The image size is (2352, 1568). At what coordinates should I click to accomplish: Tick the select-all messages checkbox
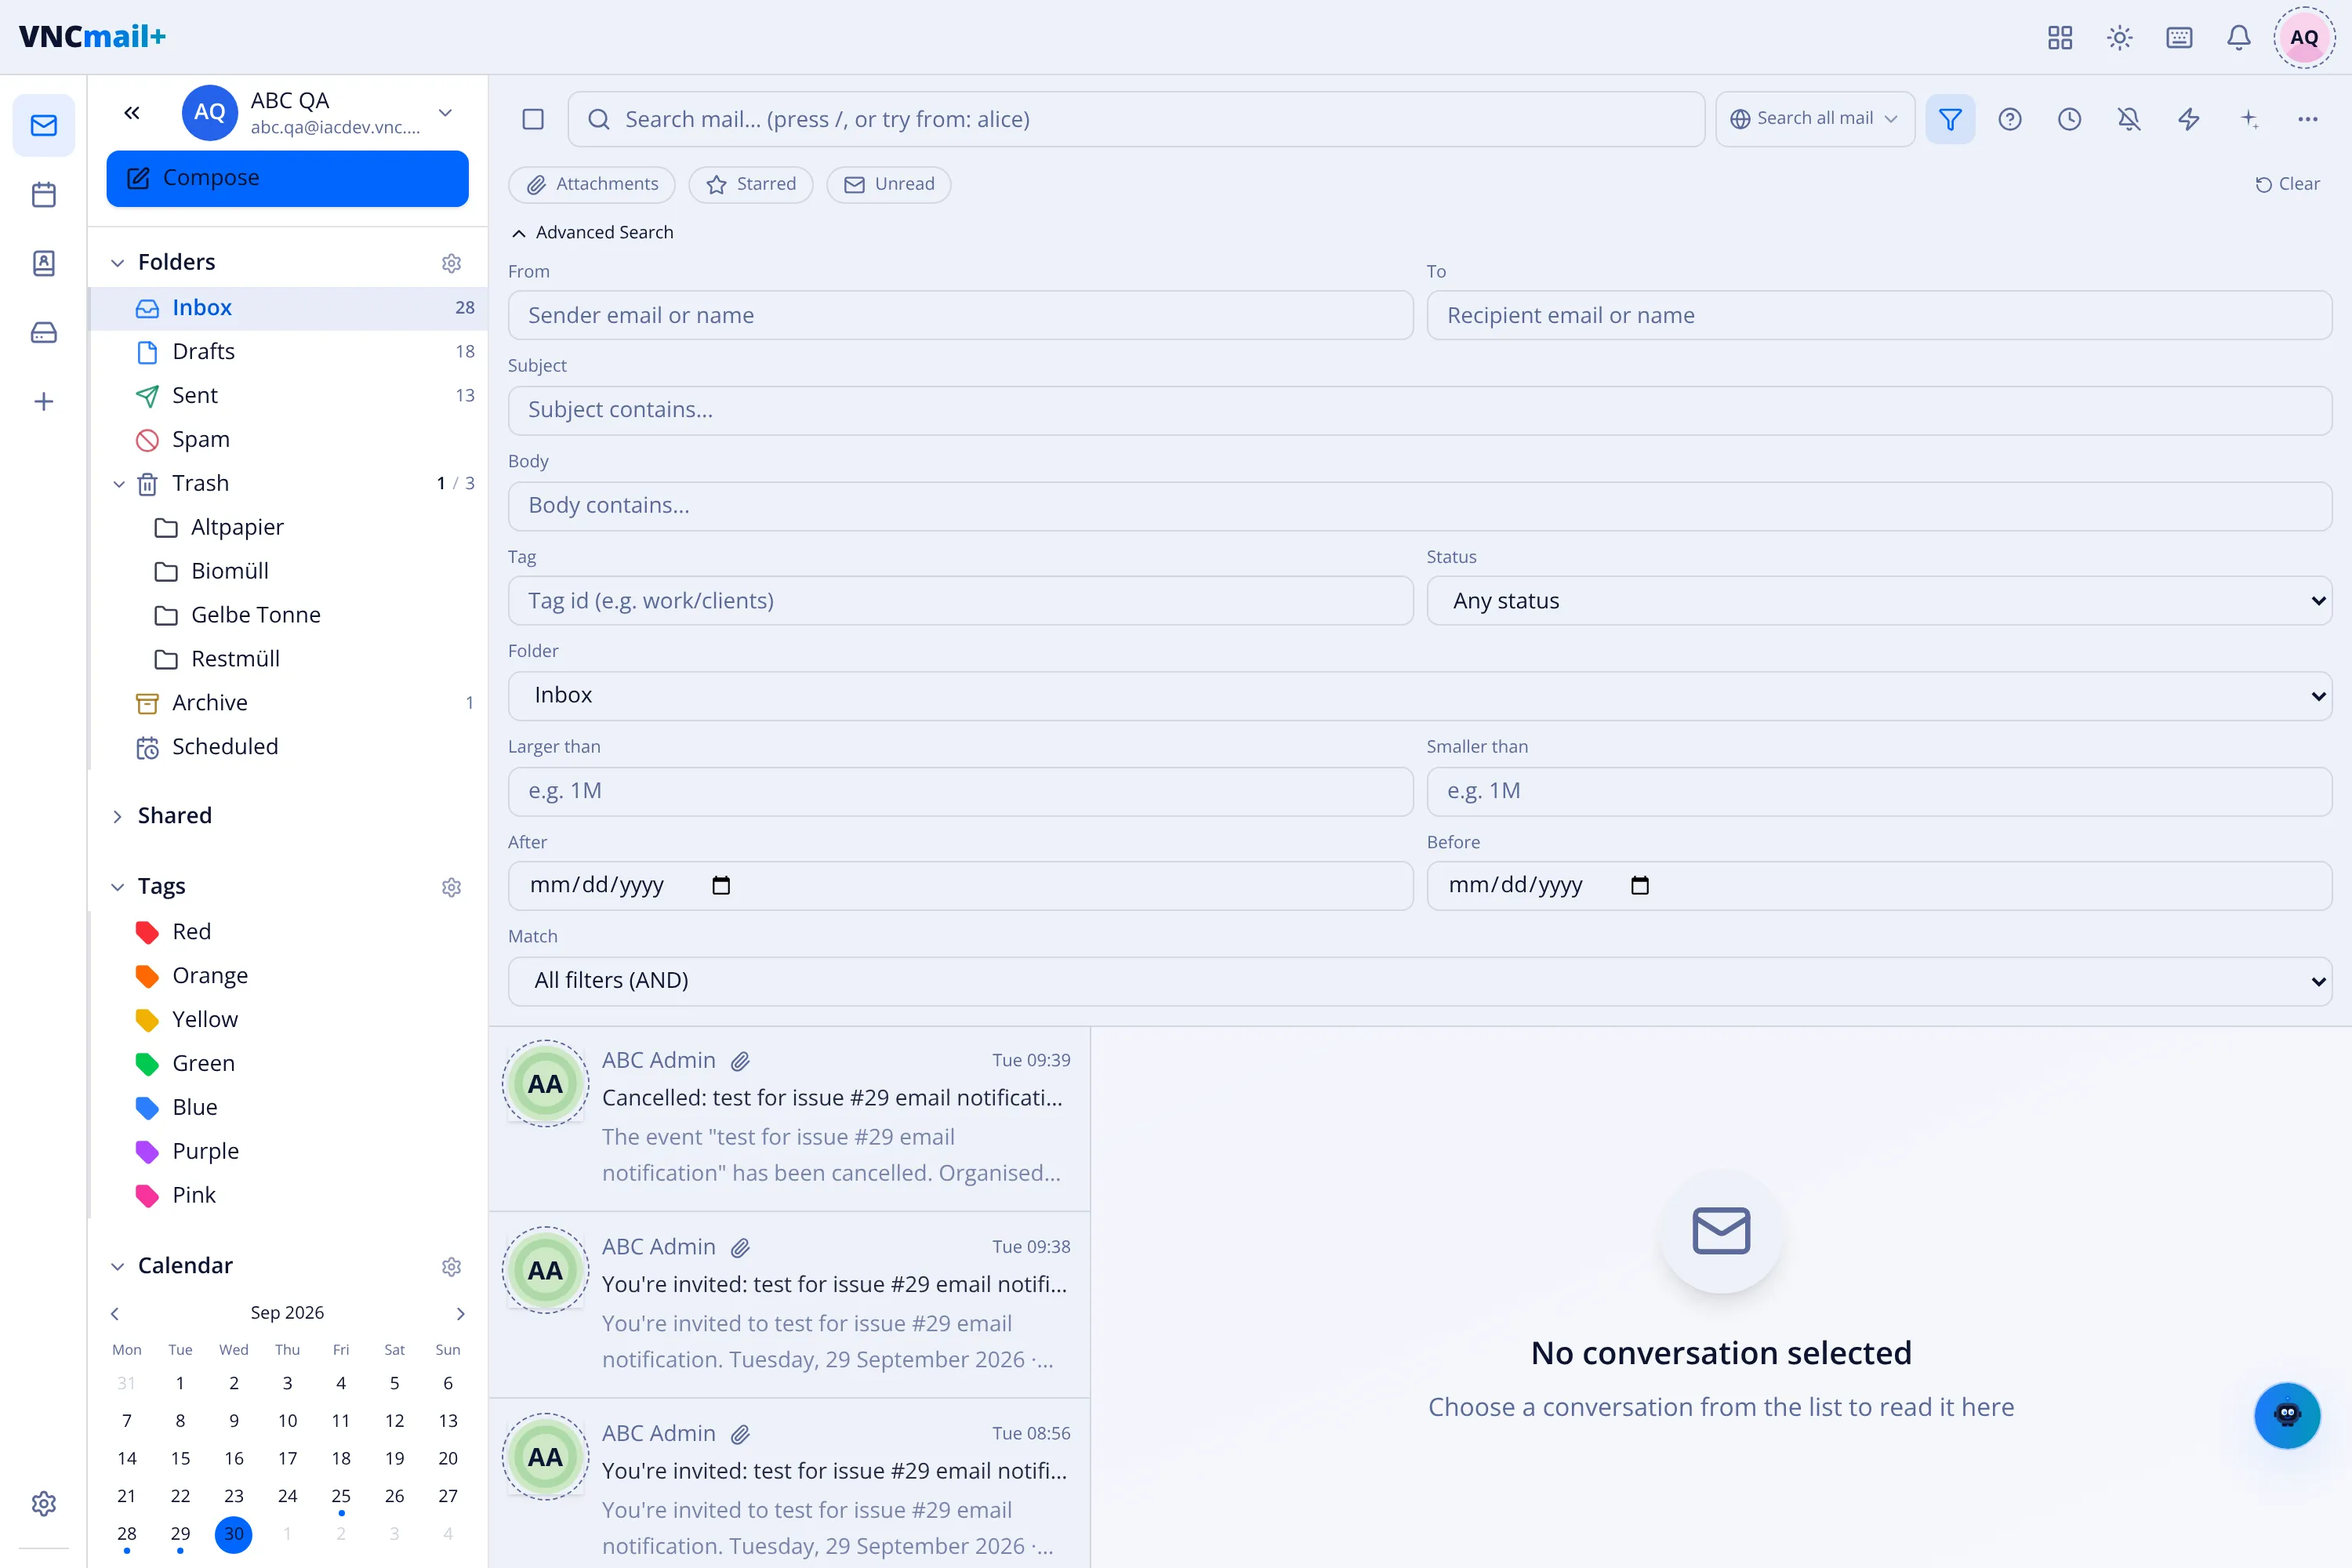pyautogui.click(x=533, y=119)
